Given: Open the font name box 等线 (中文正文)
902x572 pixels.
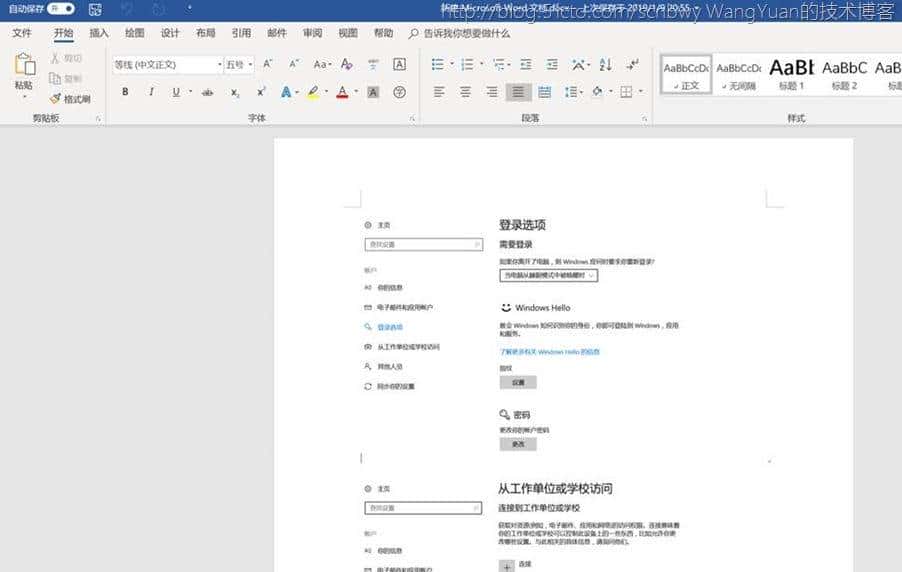Looking at the screenshot, I should [x=167, y=64].
